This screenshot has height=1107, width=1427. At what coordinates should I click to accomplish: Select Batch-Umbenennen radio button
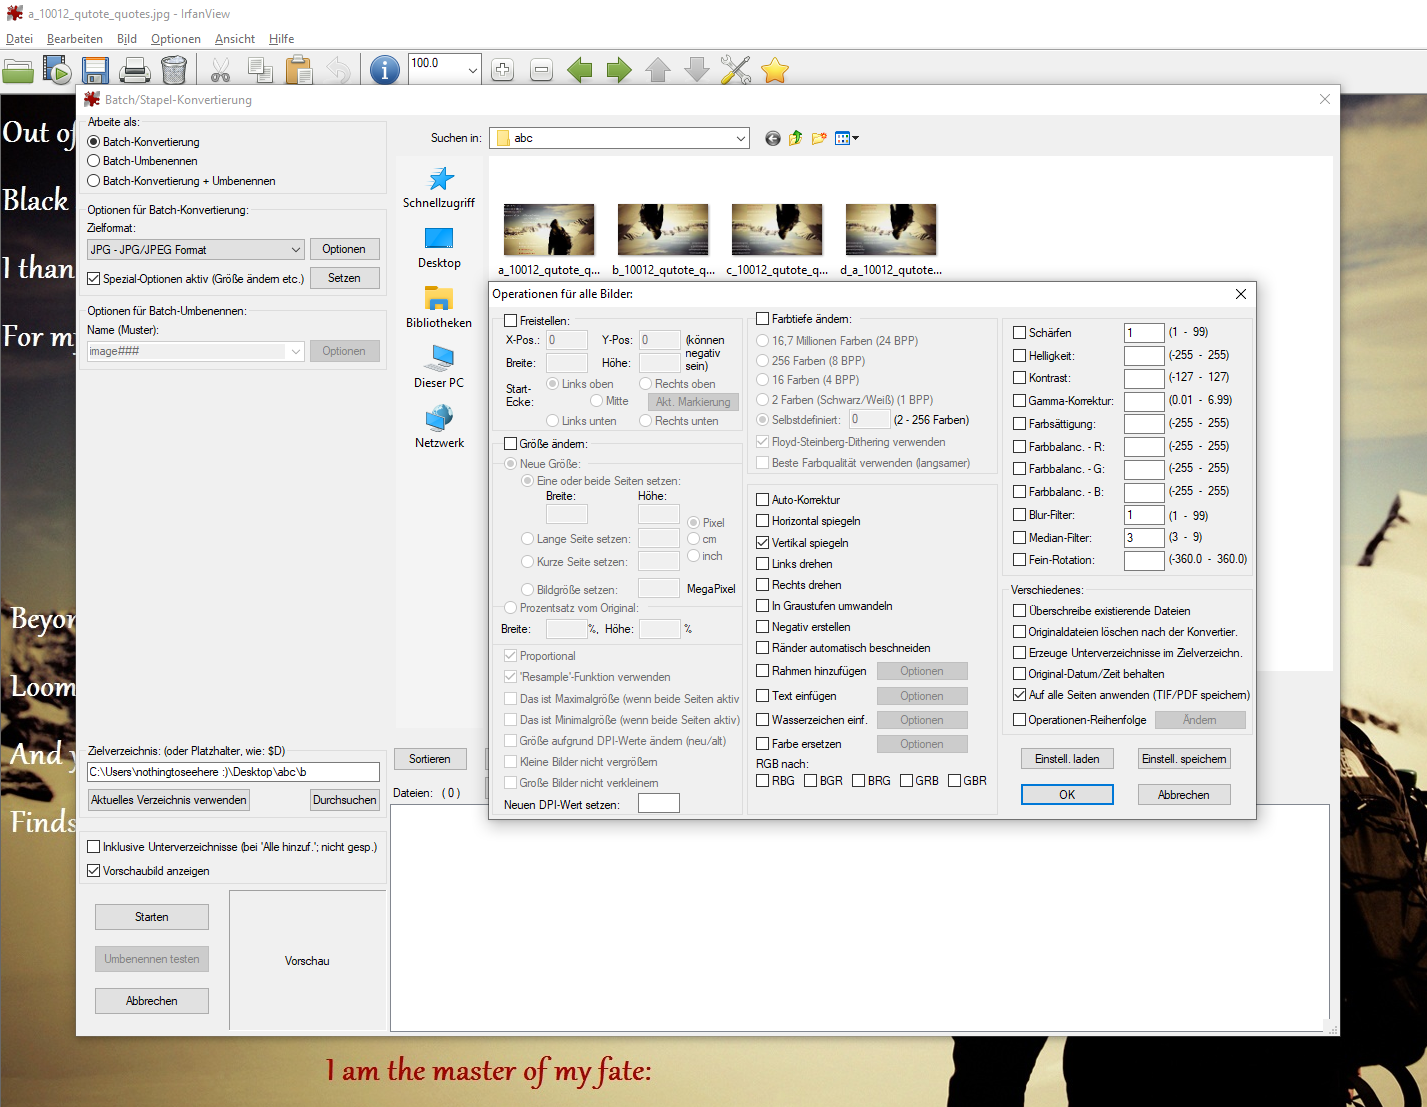pyautogui.click(x=94, y=161)
